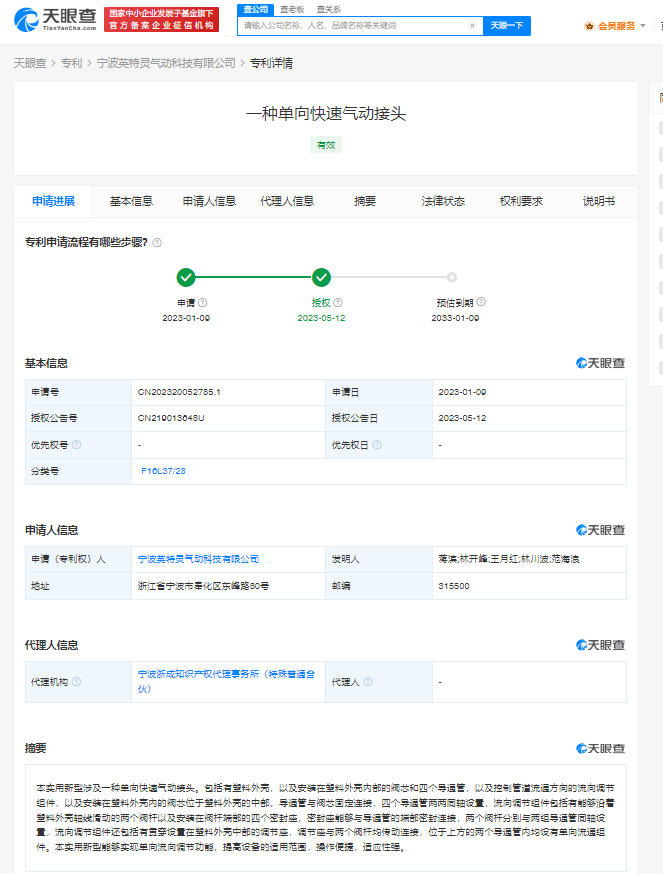Open the F16L37/28 classification link
Image resolution: width=663 pixels, height=874 pixels.
163,470
